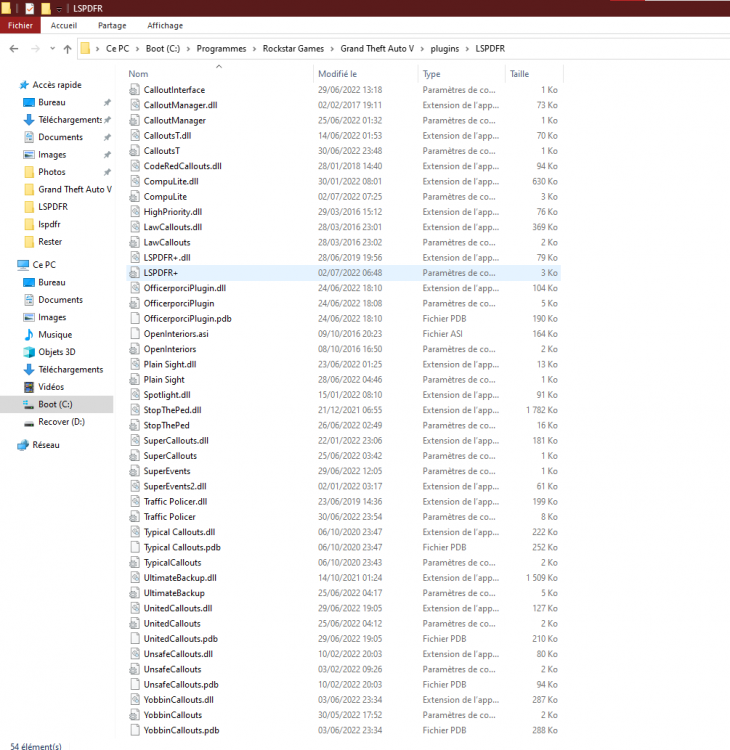
Task: Select CalloutManager.dll file icon
Action: tap(135, 105)
